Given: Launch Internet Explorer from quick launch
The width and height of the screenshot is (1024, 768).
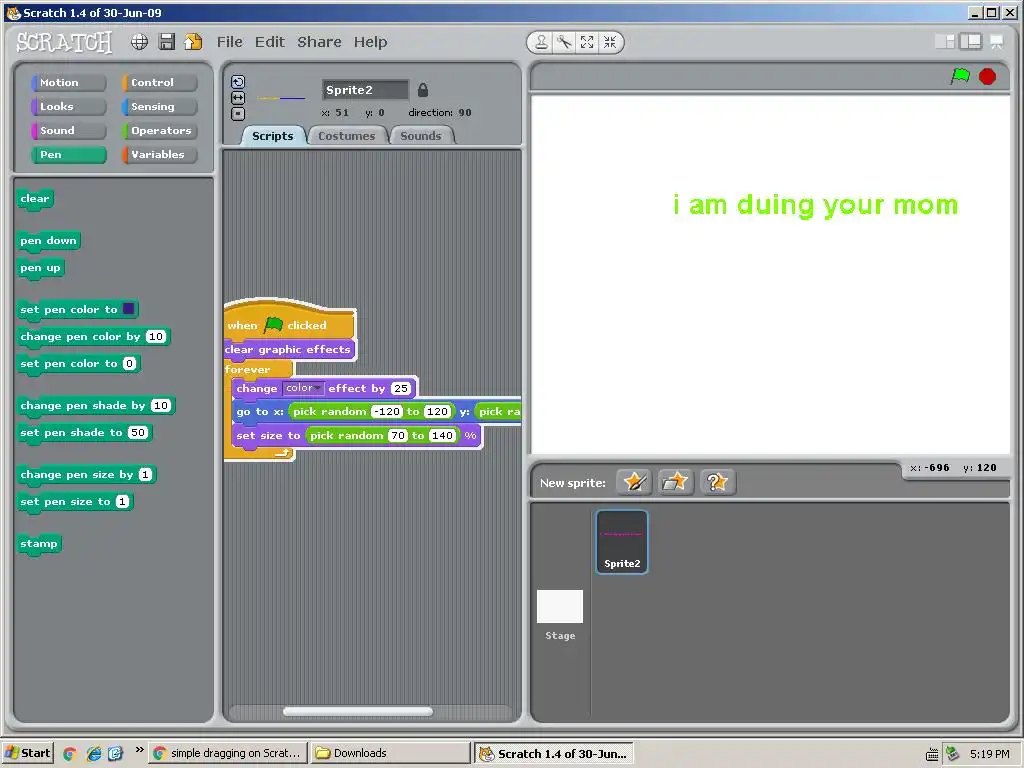Looking at the screenshot, I should click(x=93, y=754).
